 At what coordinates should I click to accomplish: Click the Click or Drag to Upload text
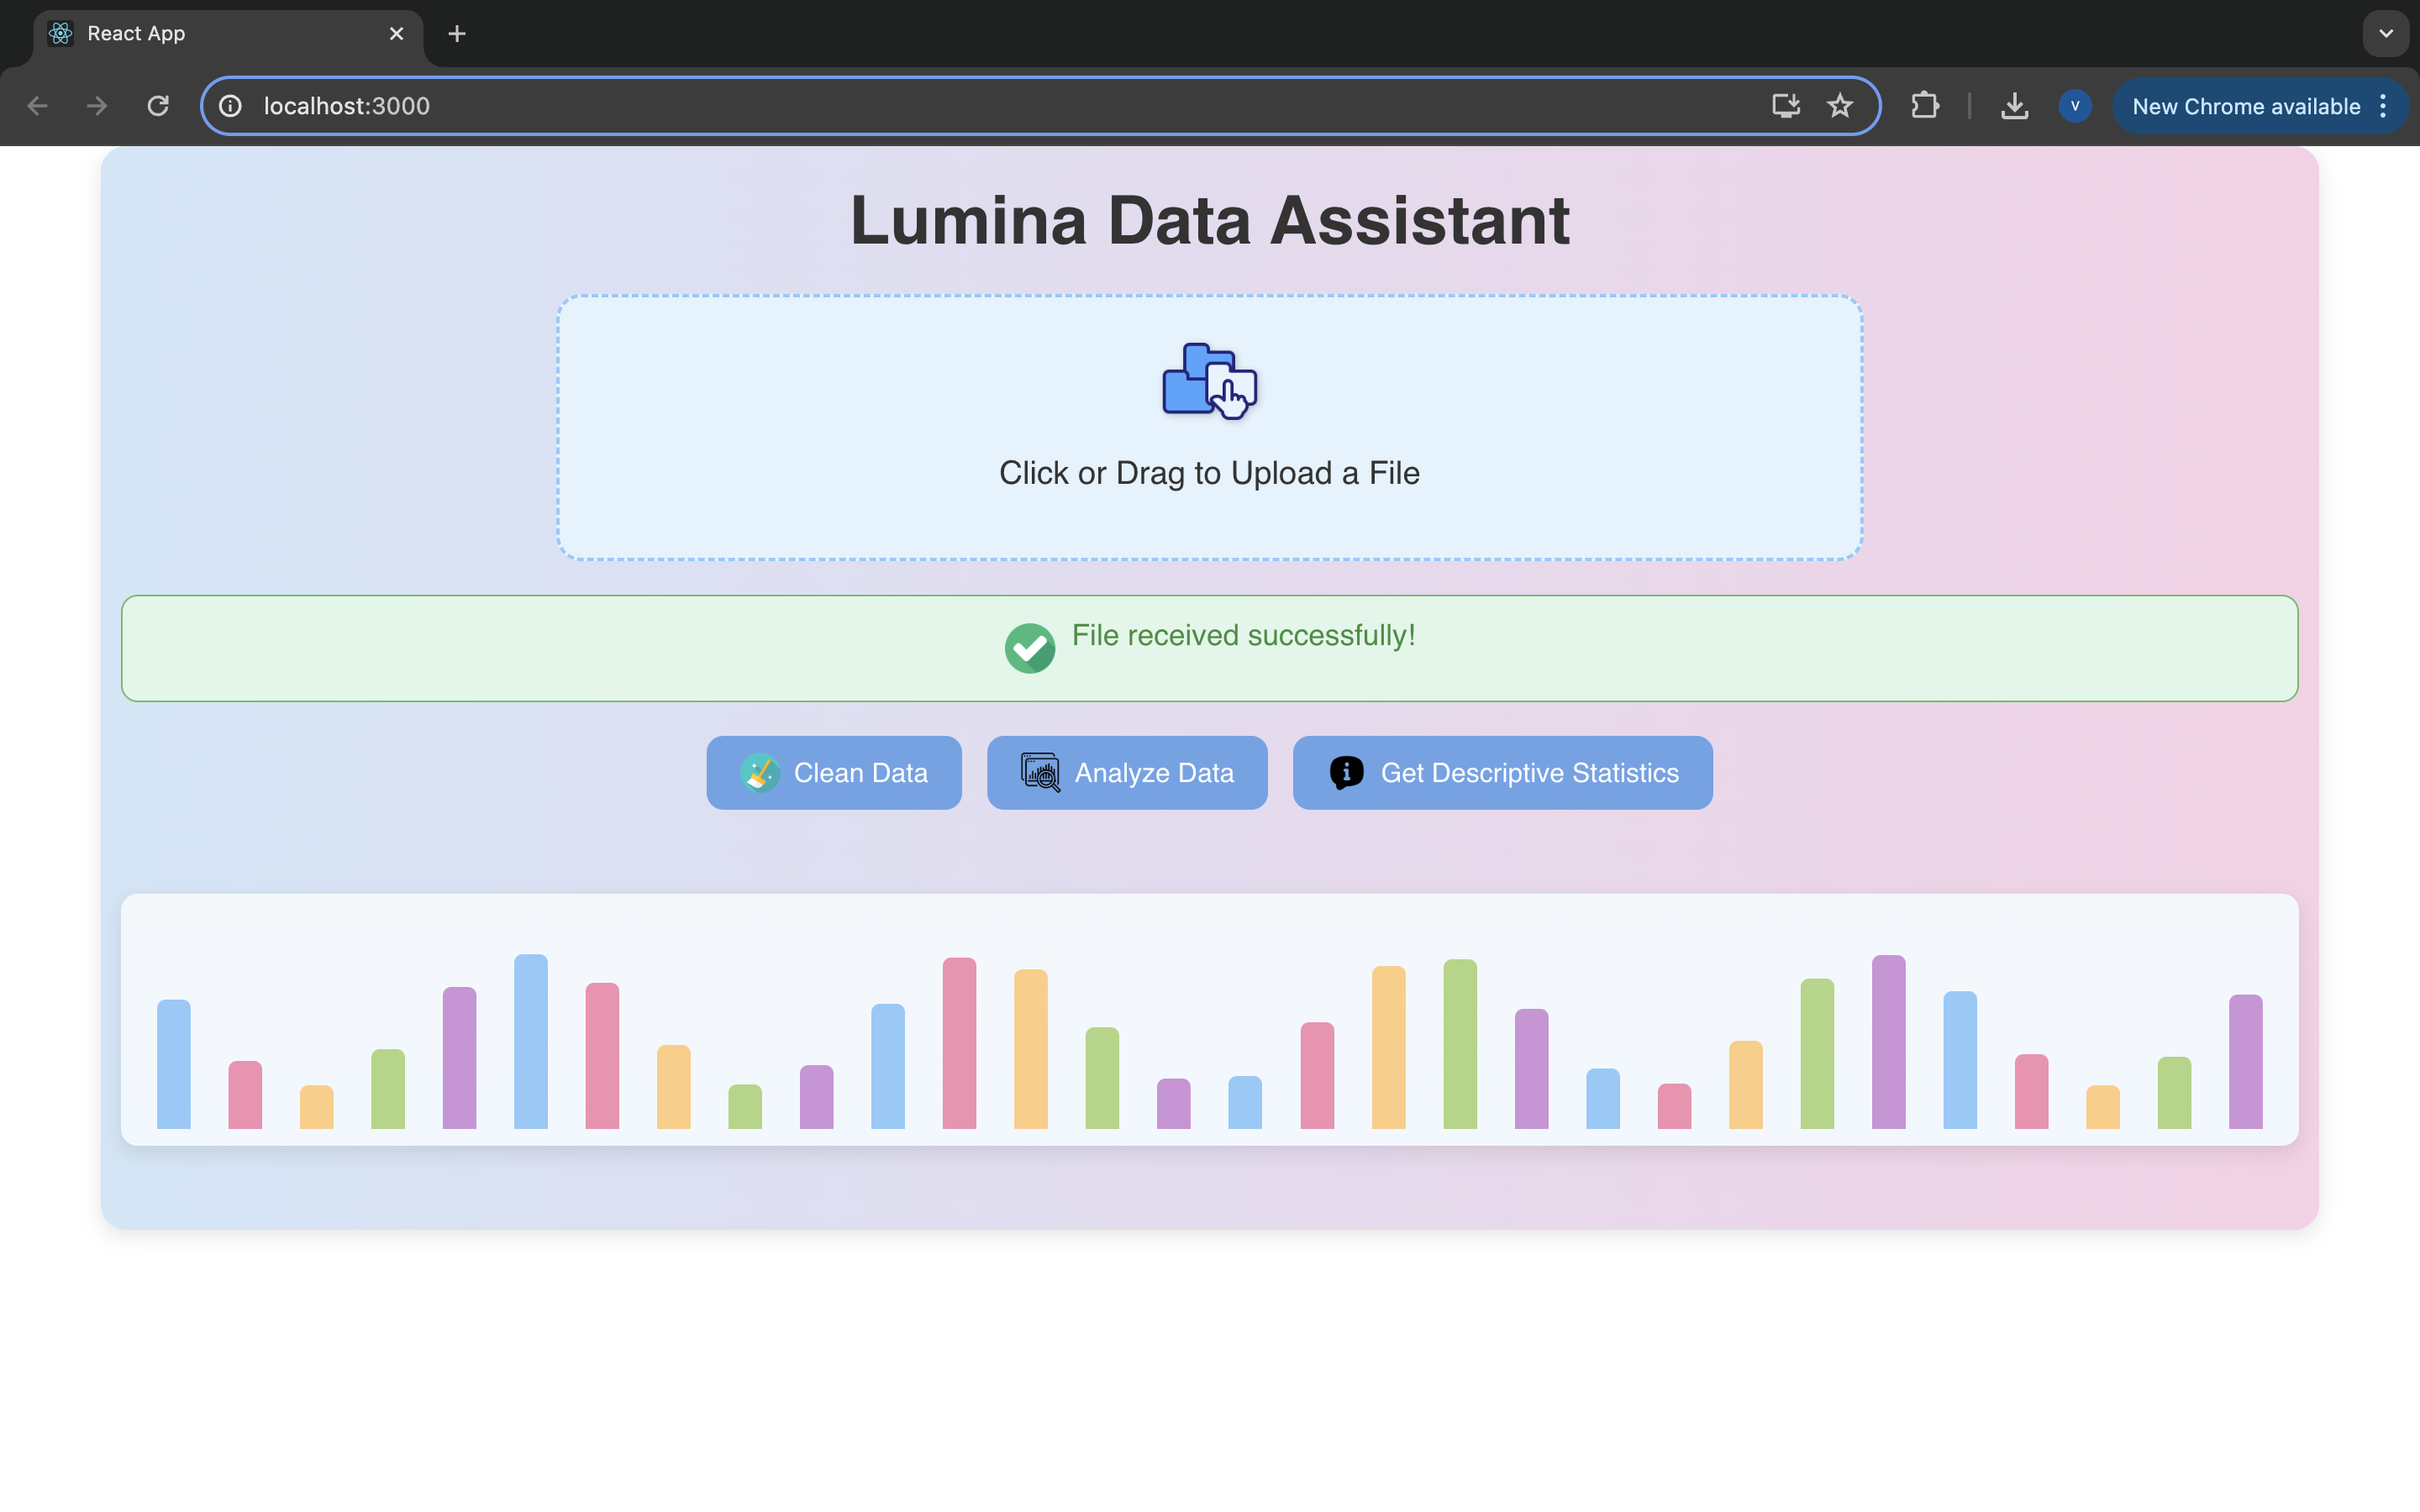pos(1209,473)
